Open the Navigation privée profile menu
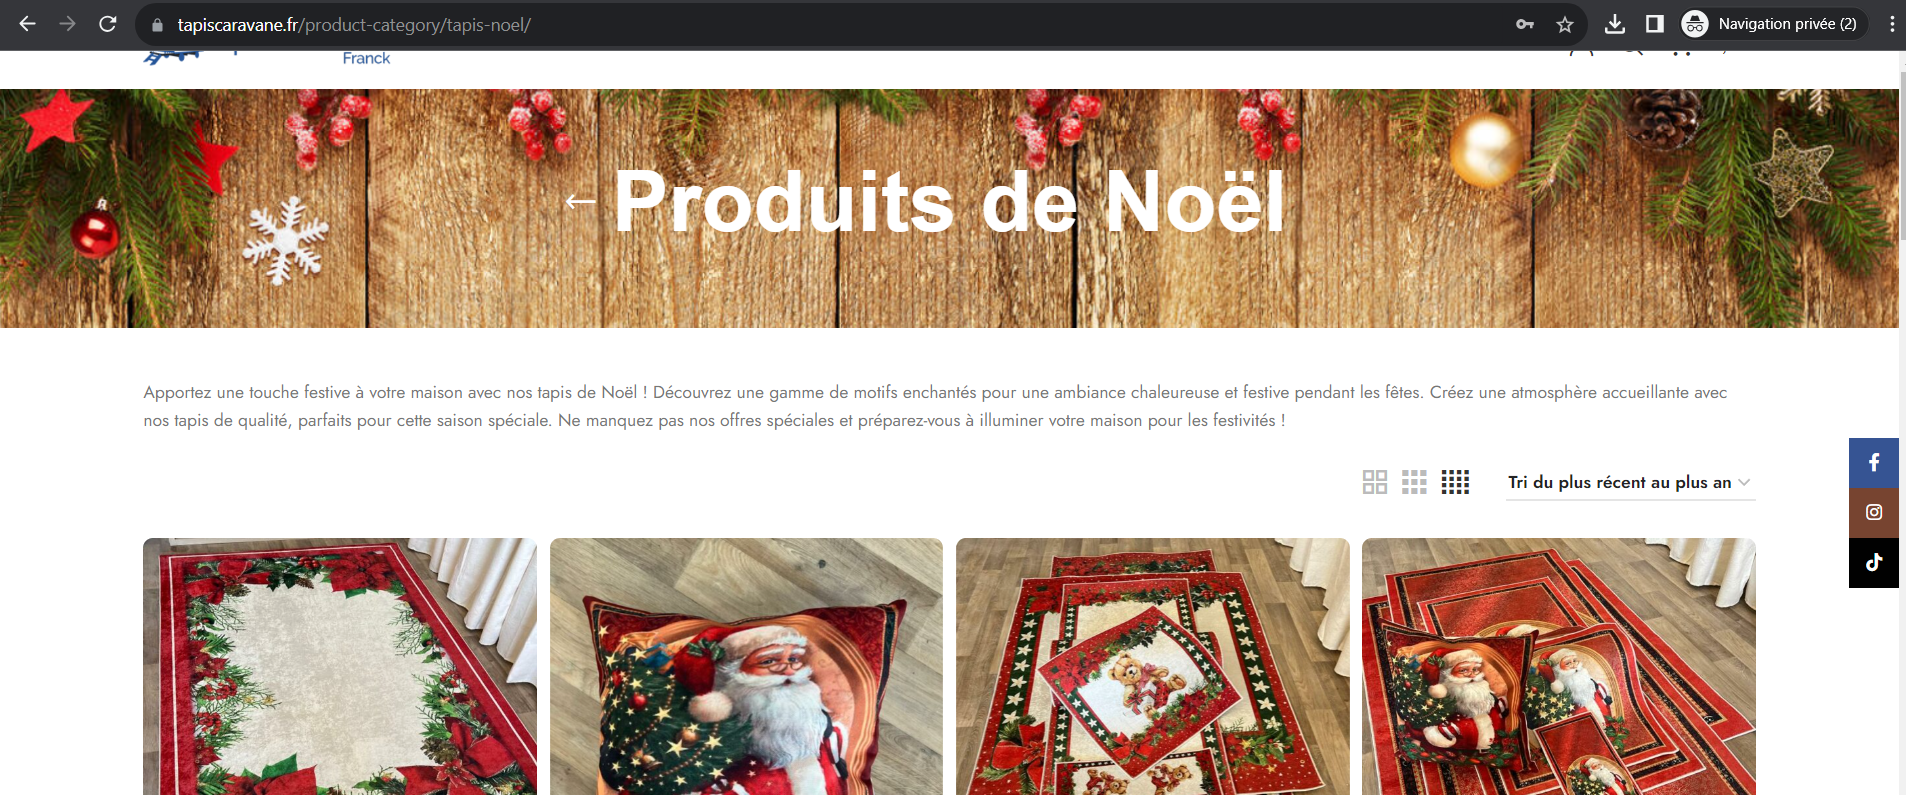1906x795 pixels. tap(1773, 24)
